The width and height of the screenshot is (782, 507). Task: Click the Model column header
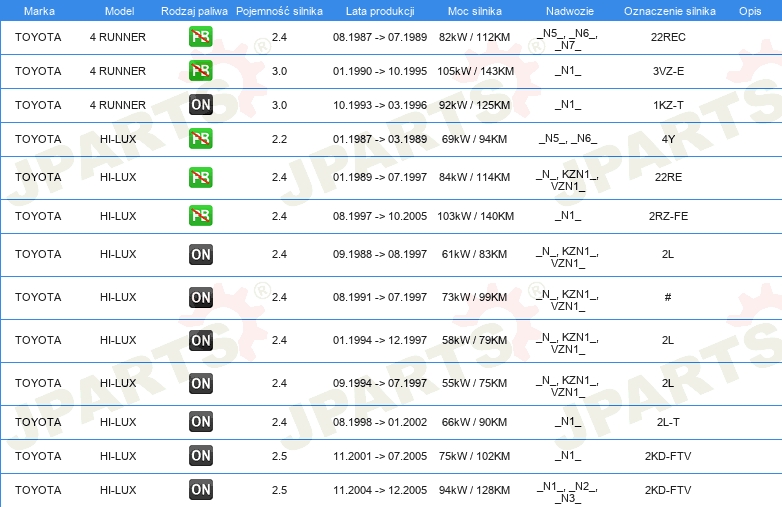119,11
